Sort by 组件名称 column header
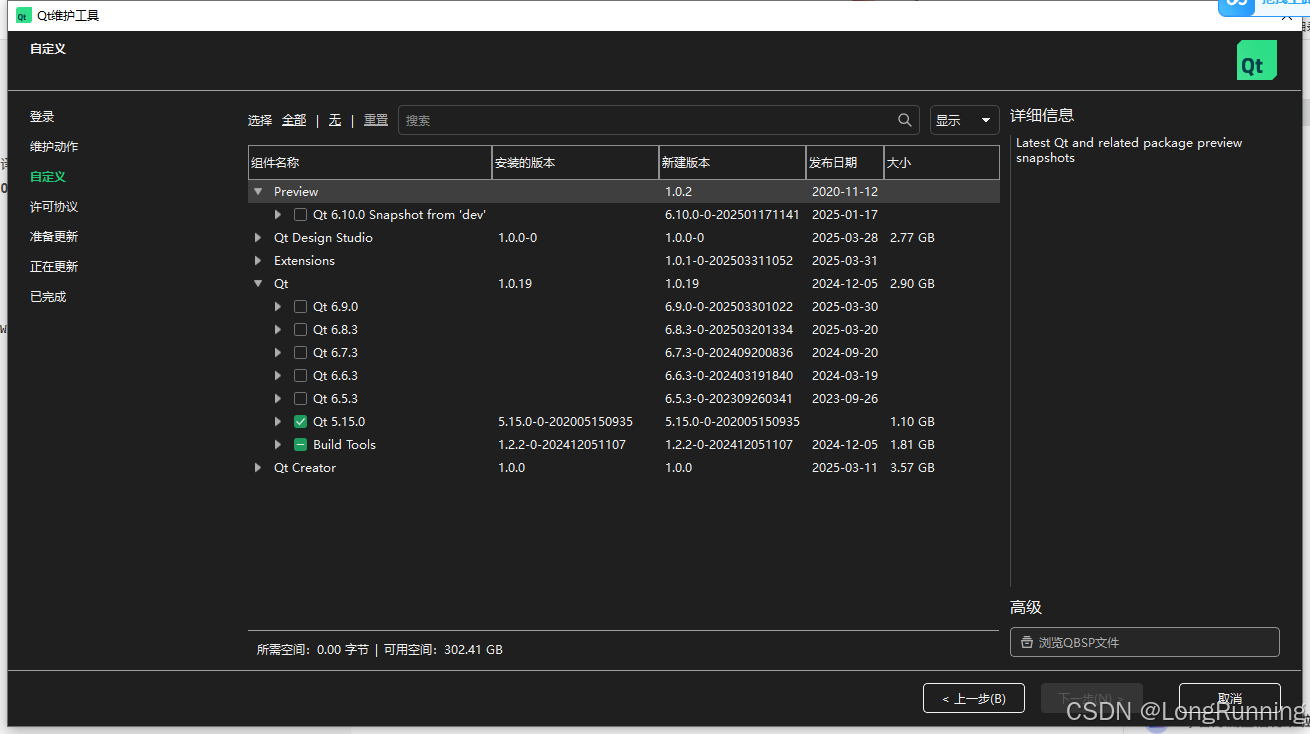Image resolution: width=1310 pixels, height=734 pixels. (370, 162)
